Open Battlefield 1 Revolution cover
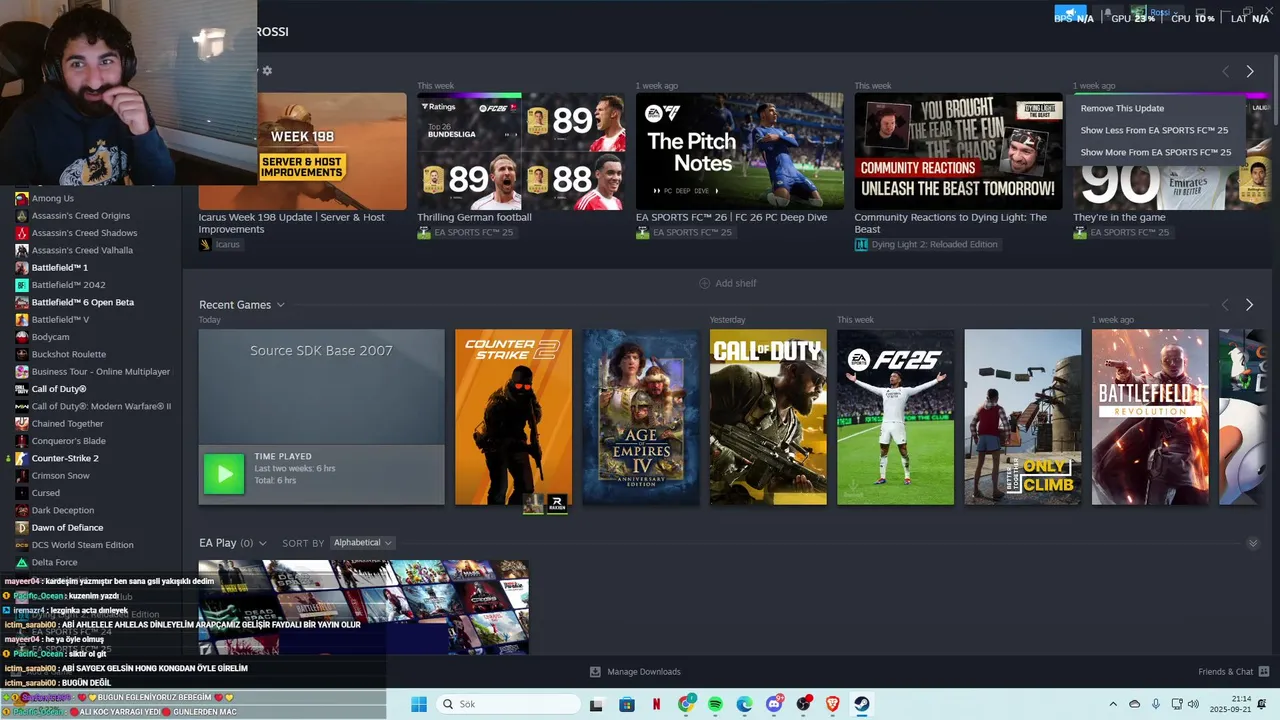Viewport: 1280px width, 720px height. pyautogui.click(x=1150, y=417)
